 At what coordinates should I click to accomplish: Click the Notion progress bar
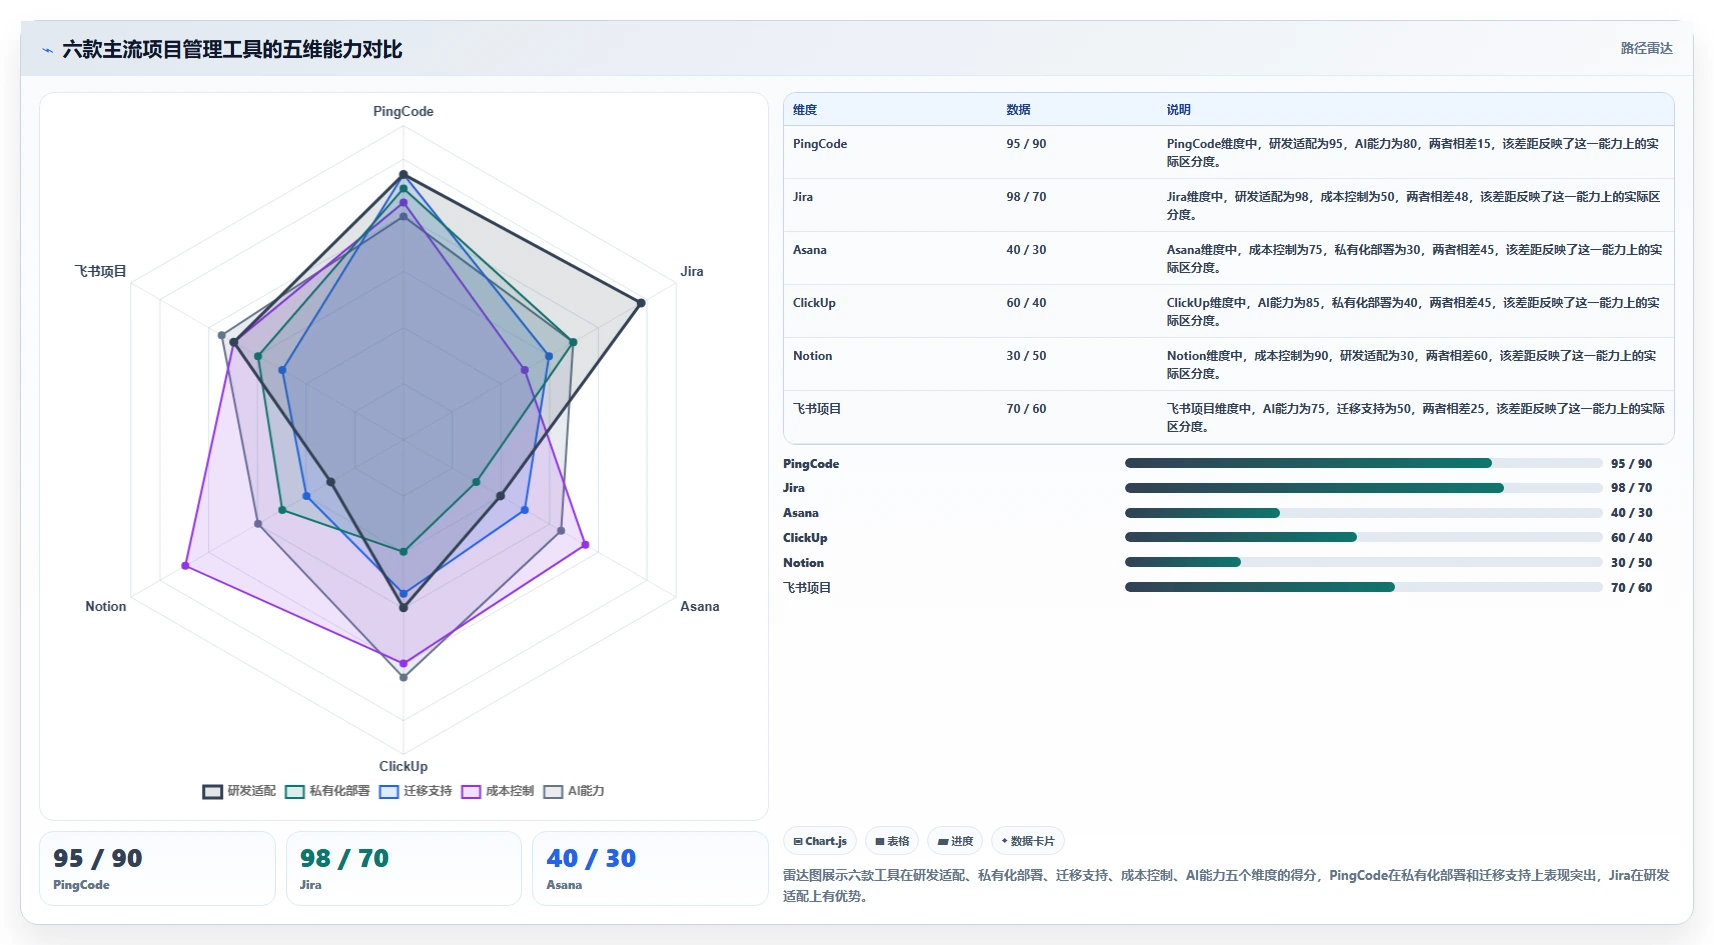pyautogui.click(x=1363, y=562)
